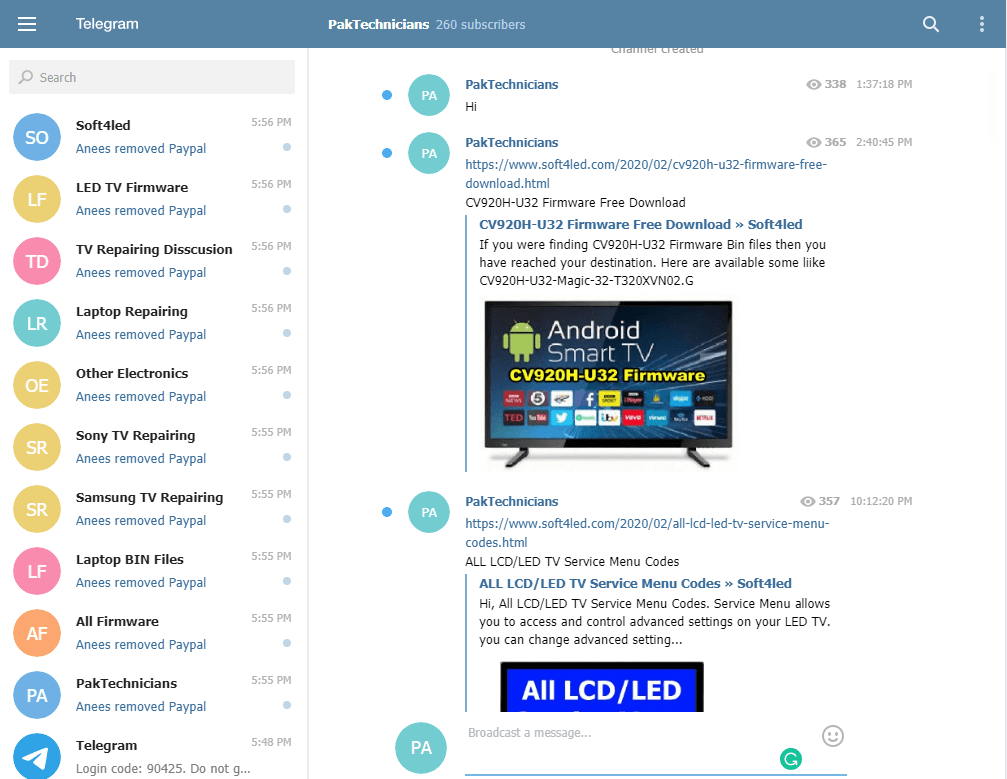The height and width of the screenshot is (779, 1007).
Task: Open the Laptop Repairing chat
Action: 153,323
